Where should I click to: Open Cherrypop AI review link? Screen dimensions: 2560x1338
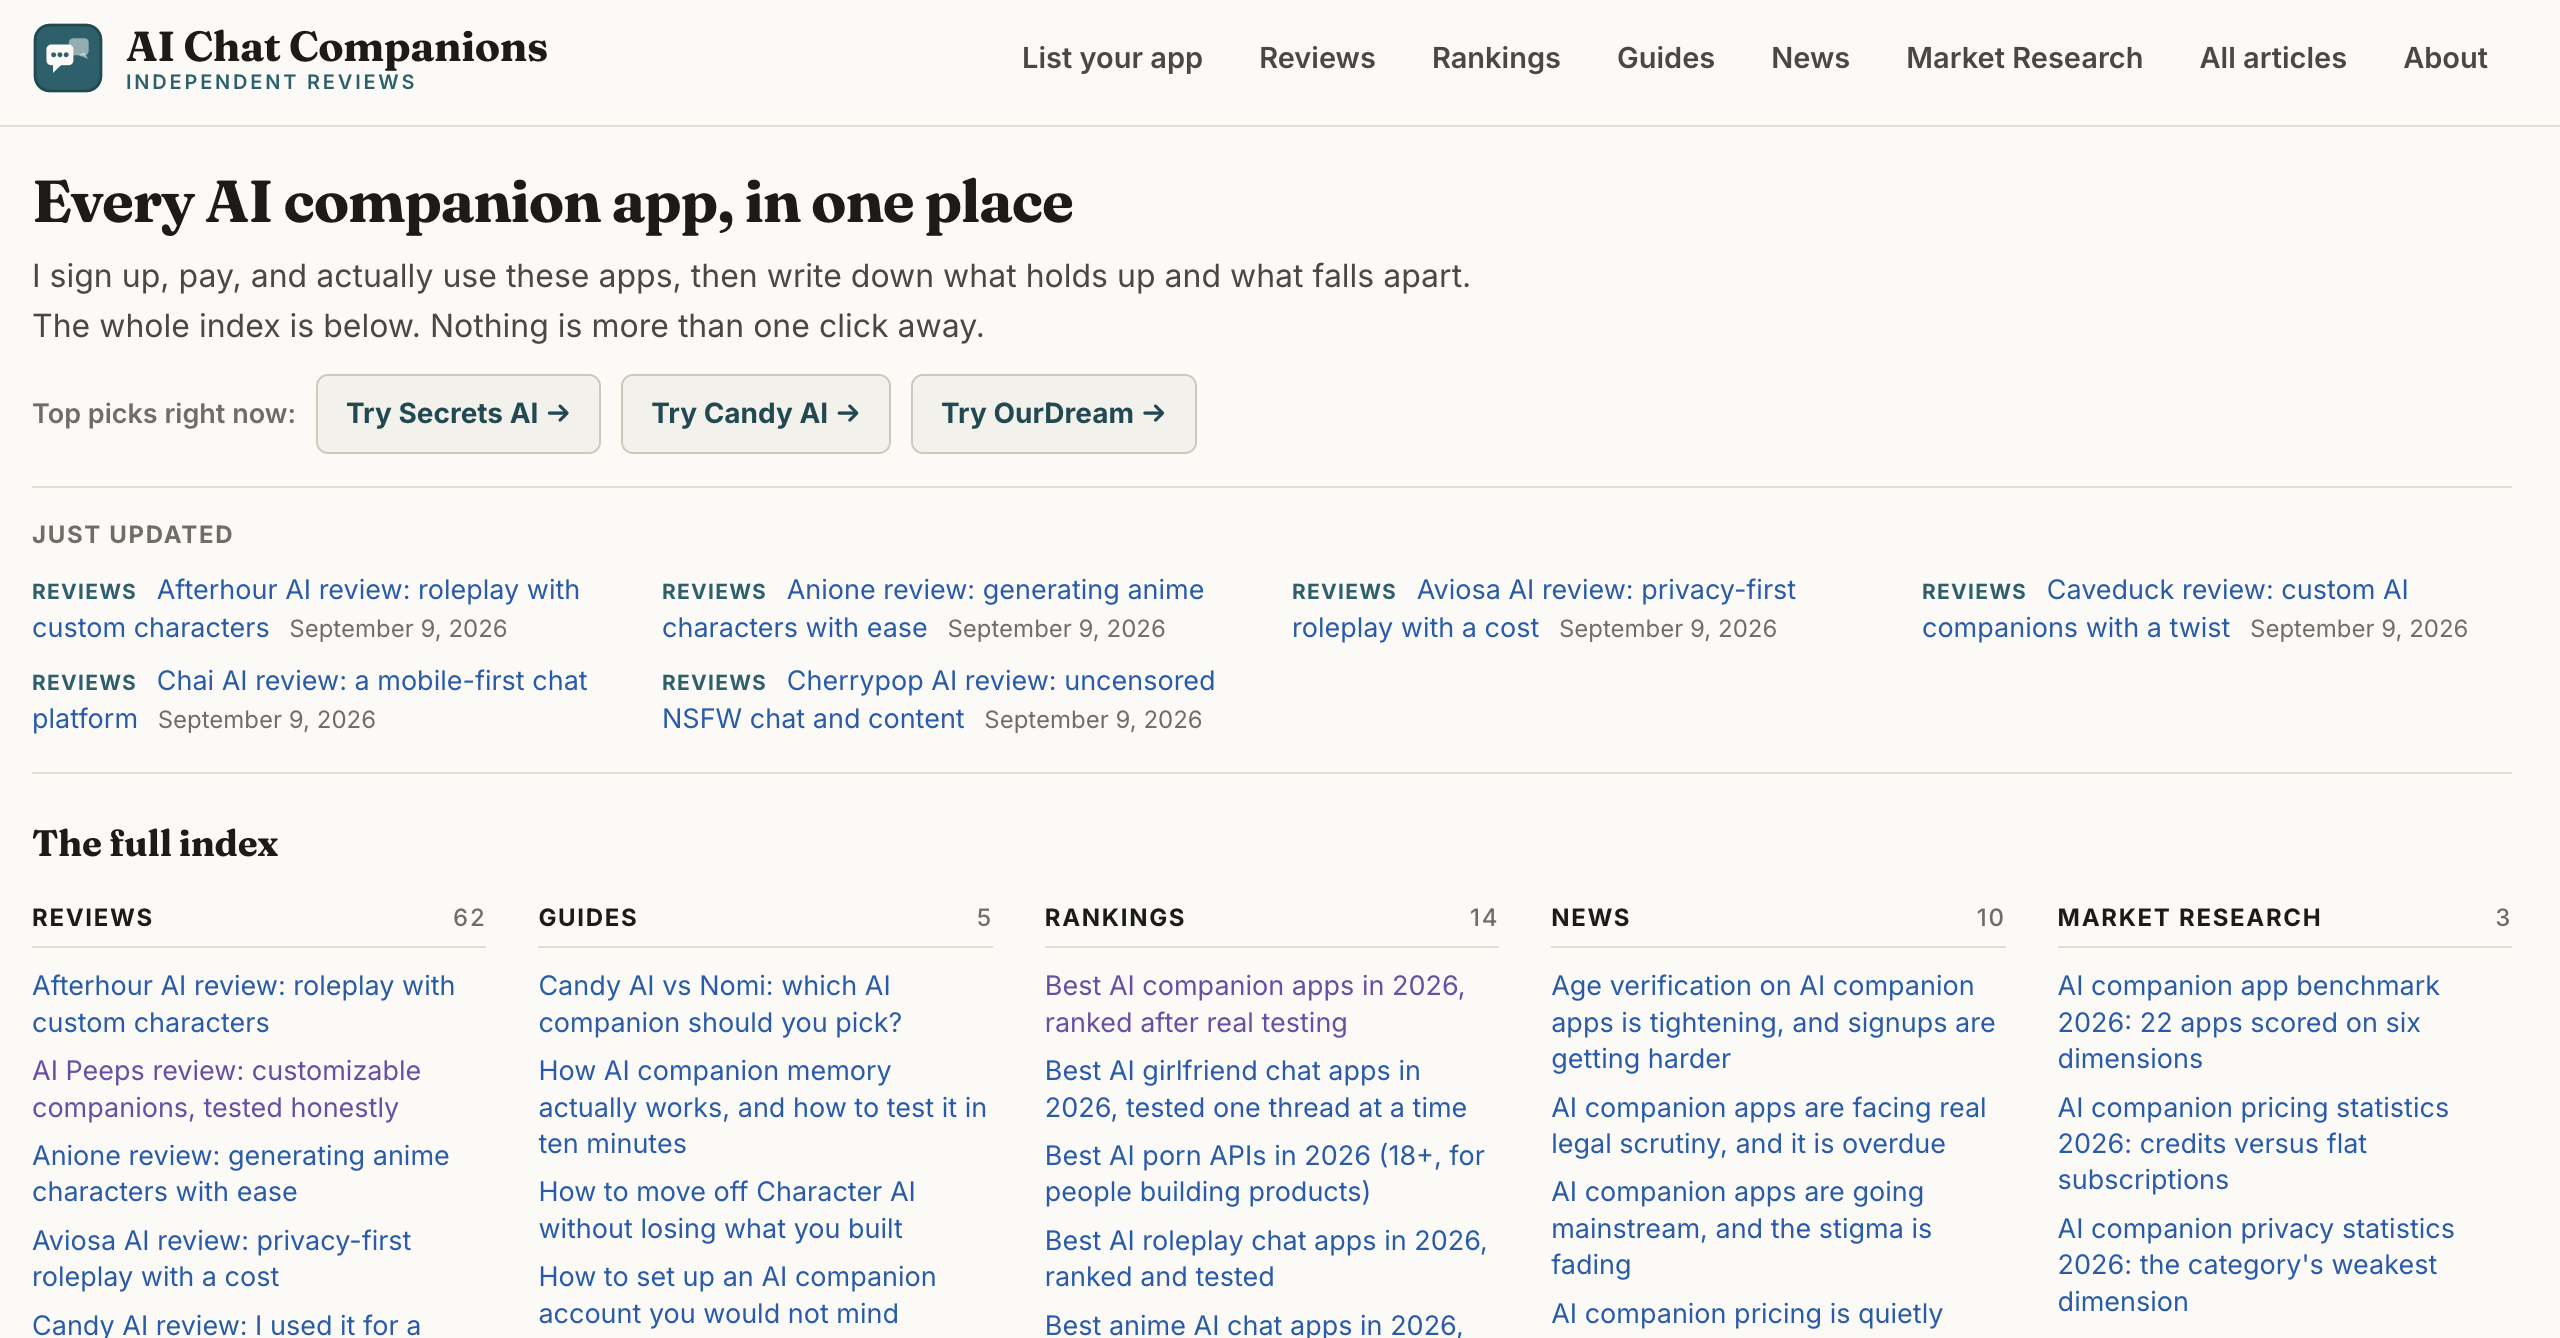(x=938, y=699)
